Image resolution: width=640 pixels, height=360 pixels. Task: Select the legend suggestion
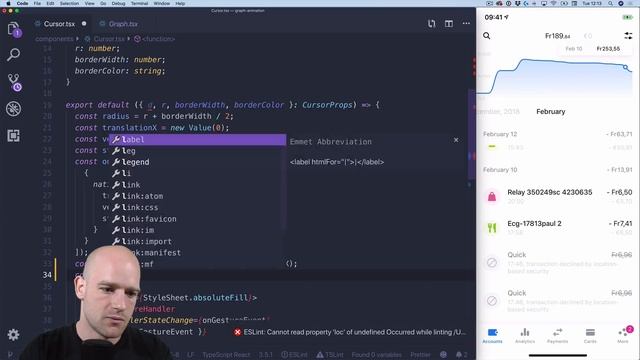click(197, 162)
